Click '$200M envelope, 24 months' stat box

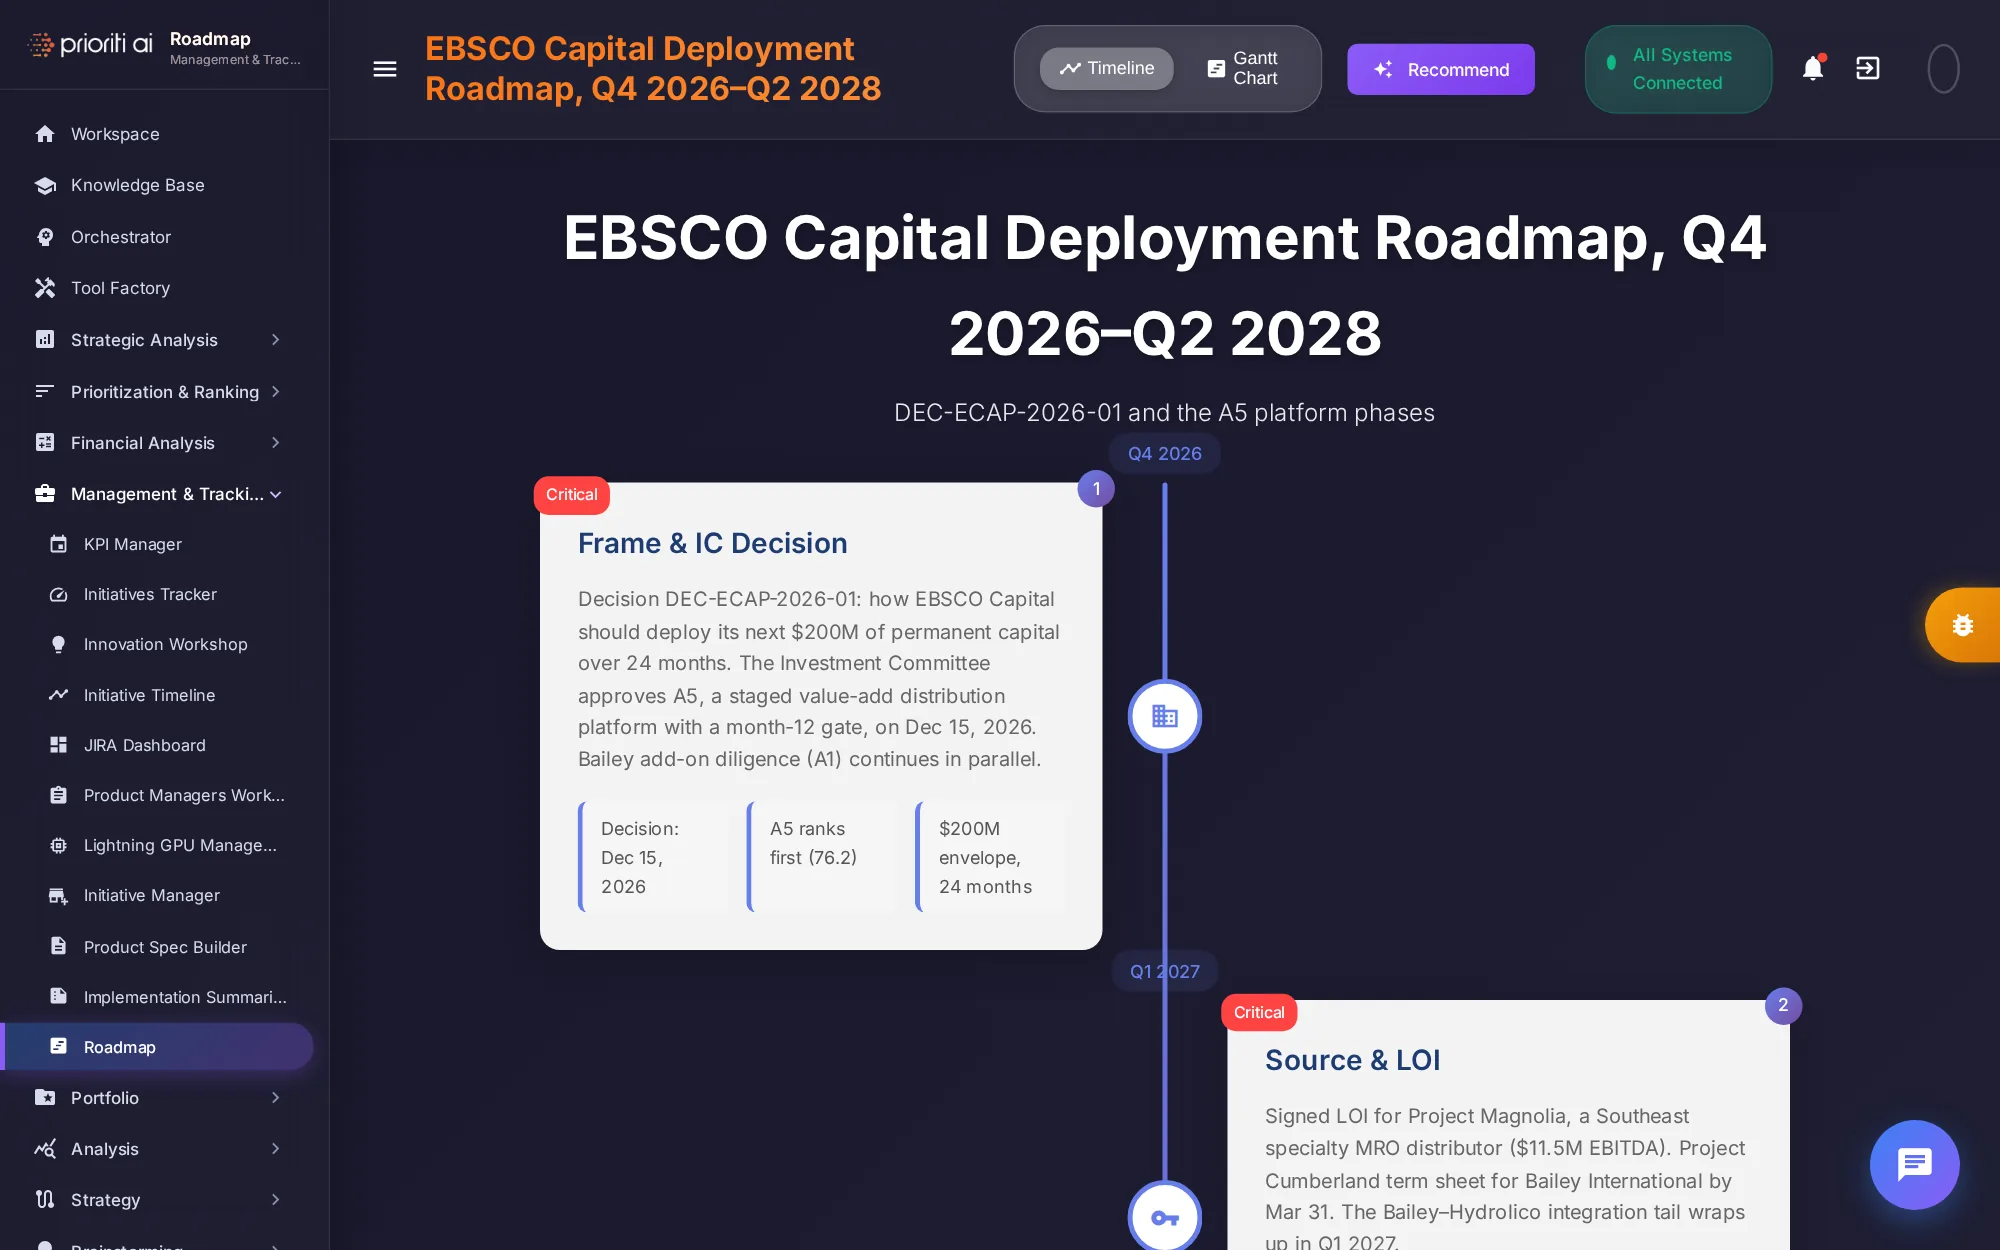[992, 857]
